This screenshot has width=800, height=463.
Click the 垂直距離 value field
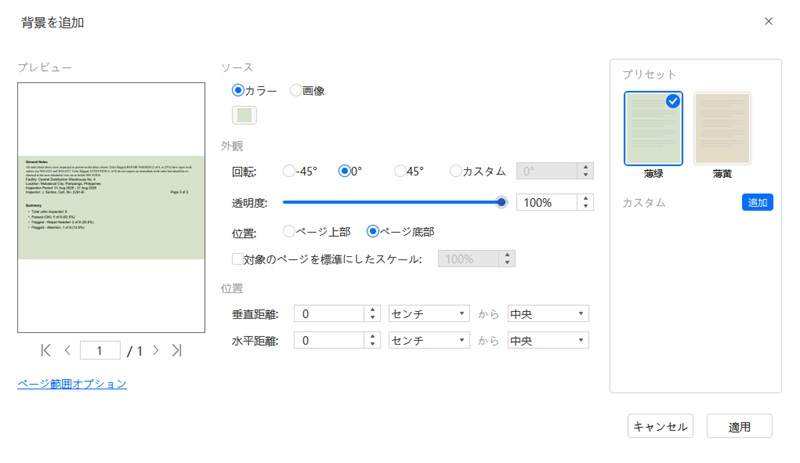330,314
